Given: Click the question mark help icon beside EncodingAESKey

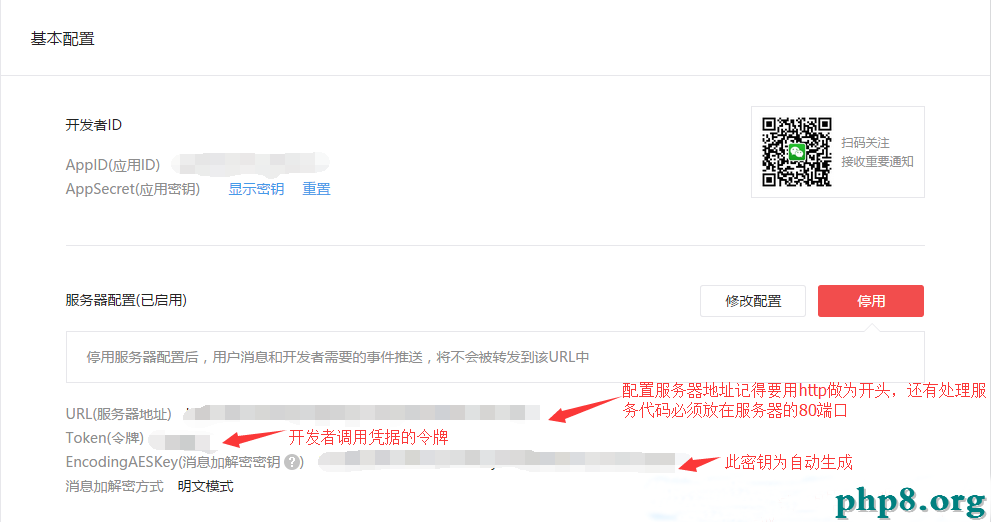Looking at the screenshot, I should pos(292,462).
